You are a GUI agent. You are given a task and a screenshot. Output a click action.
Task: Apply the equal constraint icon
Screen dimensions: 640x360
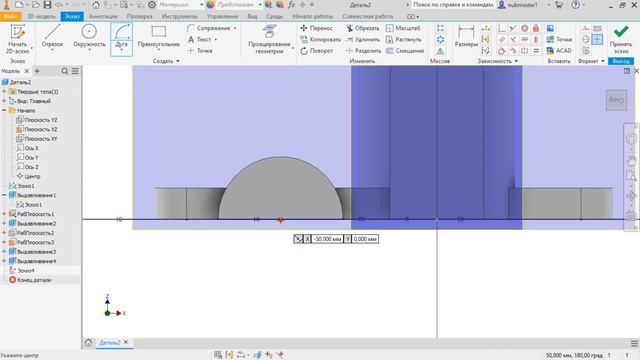click(x=536, y=51)
